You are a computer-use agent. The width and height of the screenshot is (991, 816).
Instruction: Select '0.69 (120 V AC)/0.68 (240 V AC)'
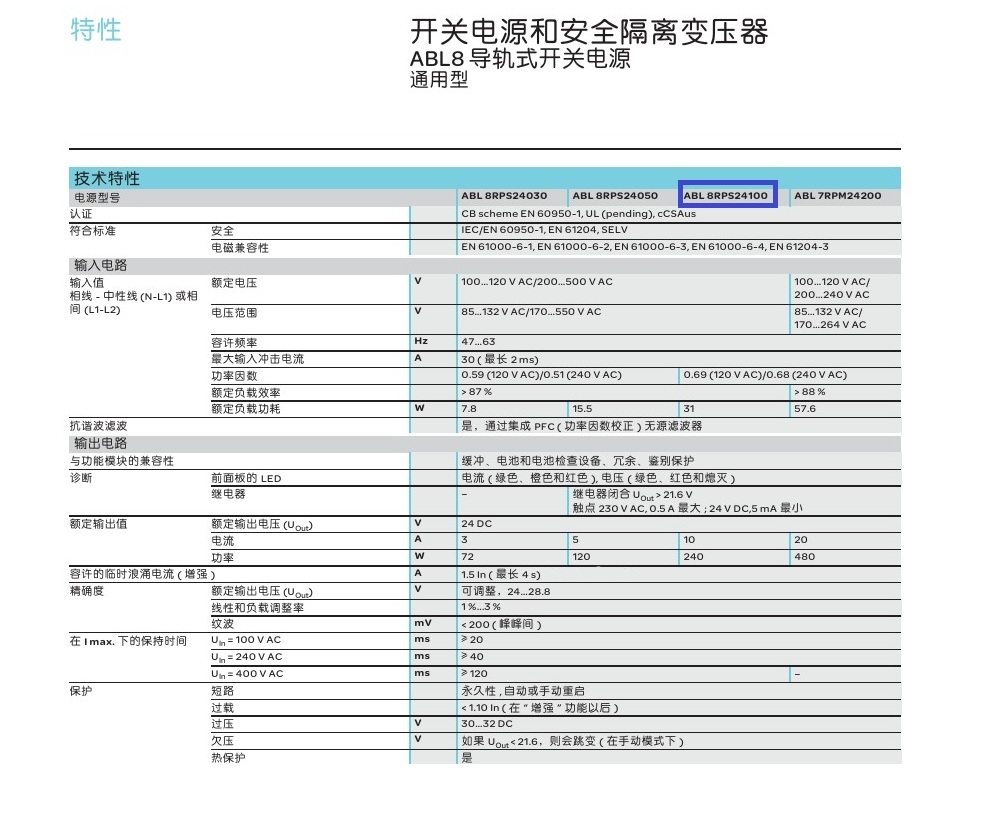click(765, 375)
